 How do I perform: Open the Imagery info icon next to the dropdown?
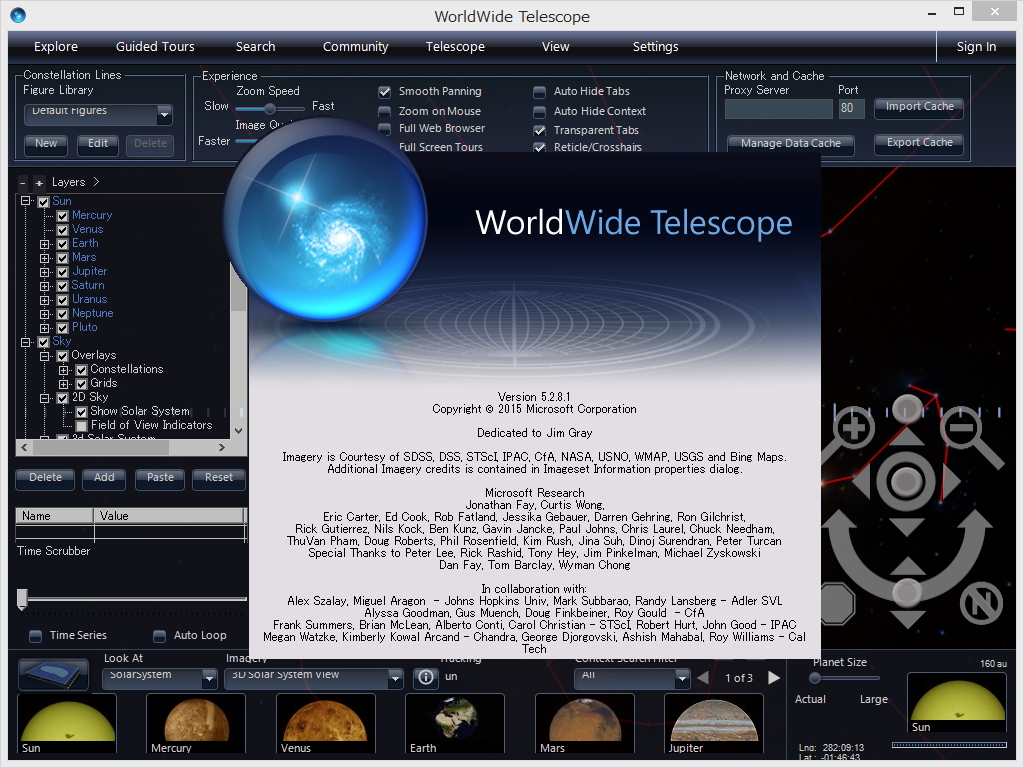click(x=425, y=677)
